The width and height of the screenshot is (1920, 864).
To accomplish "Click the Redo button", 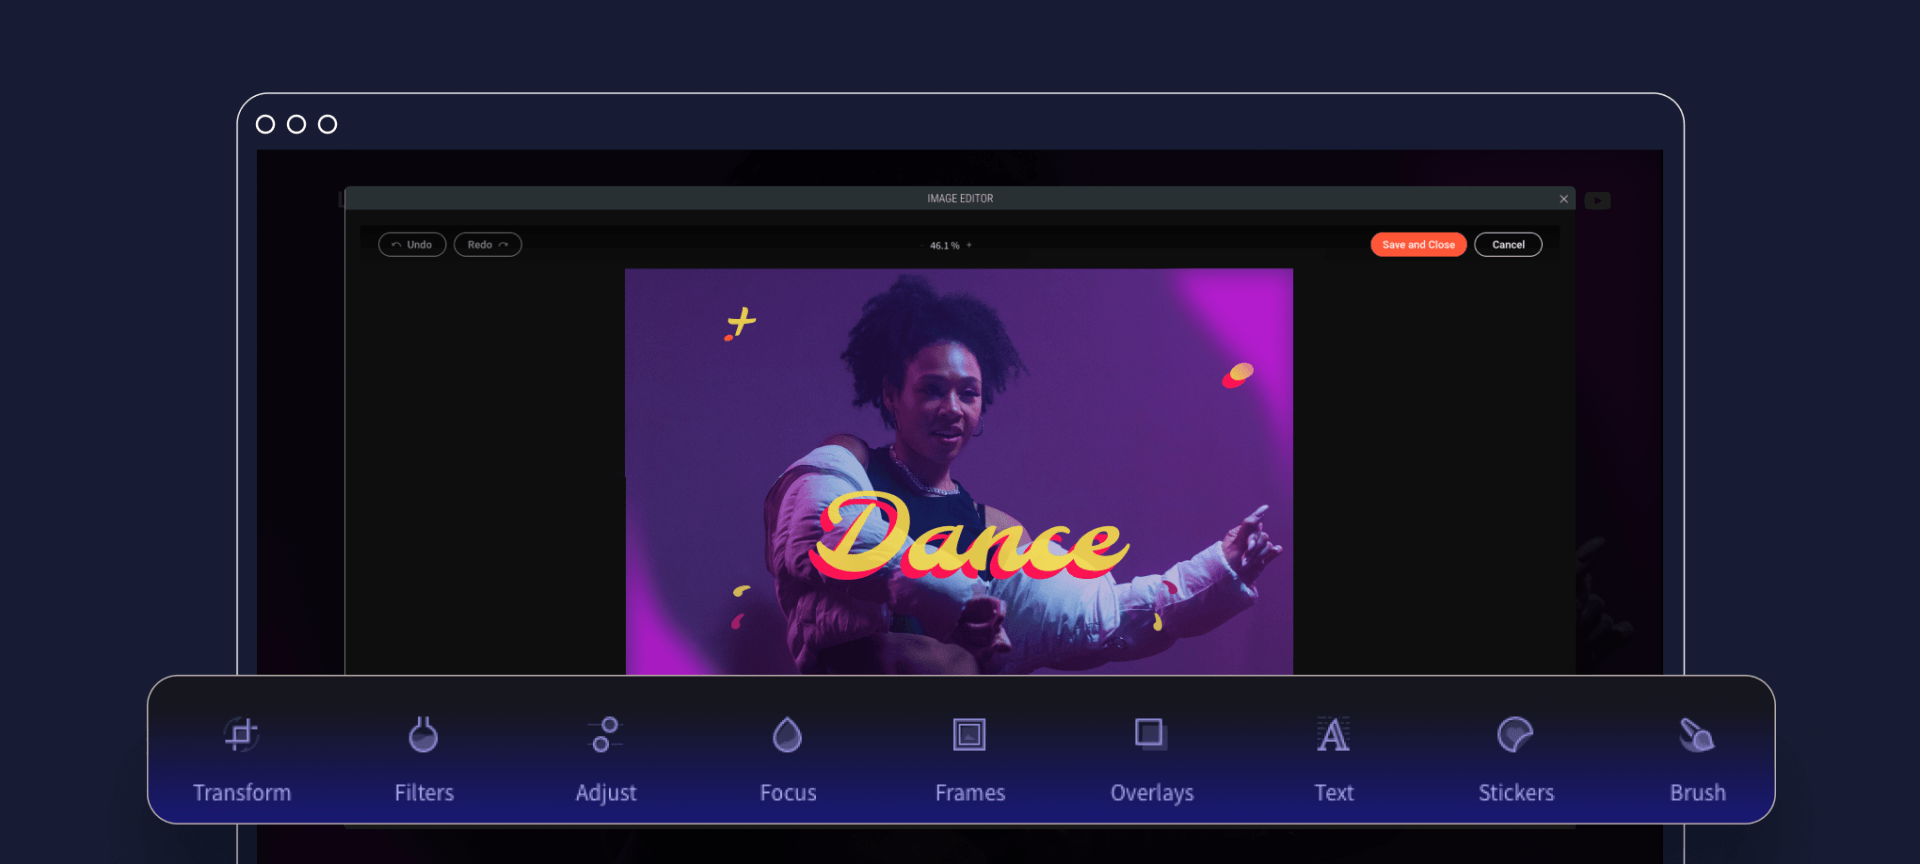I will 488,245.
